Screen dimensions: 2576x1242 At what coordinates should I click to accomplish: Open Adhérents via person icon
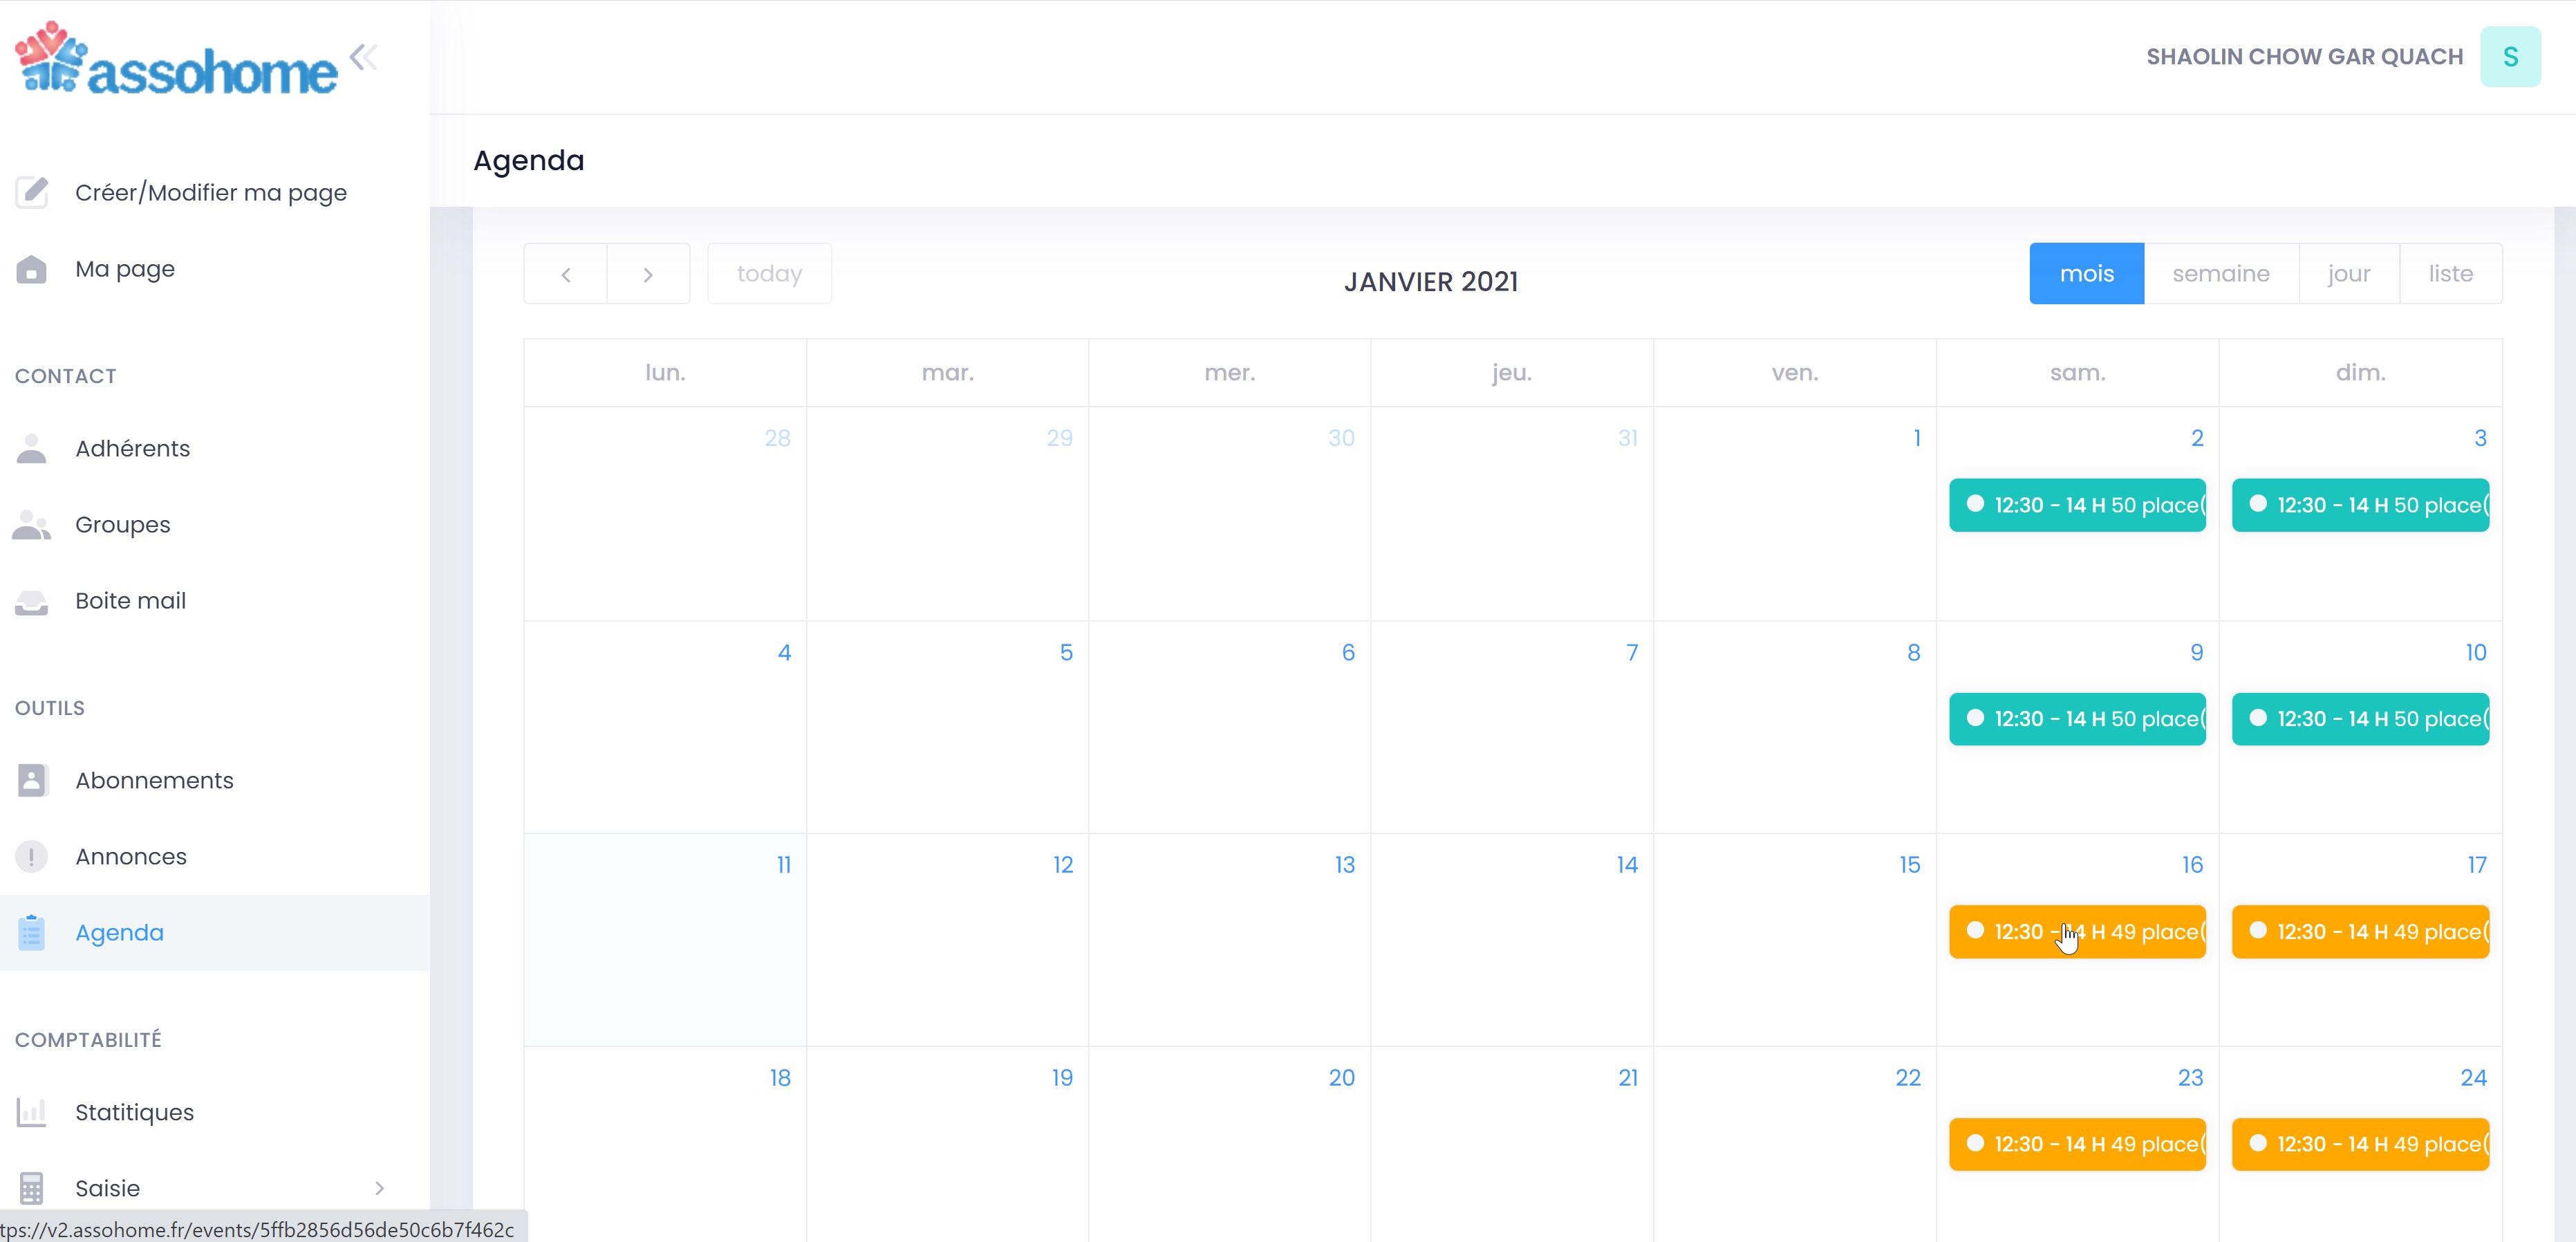tap(32, 449)
